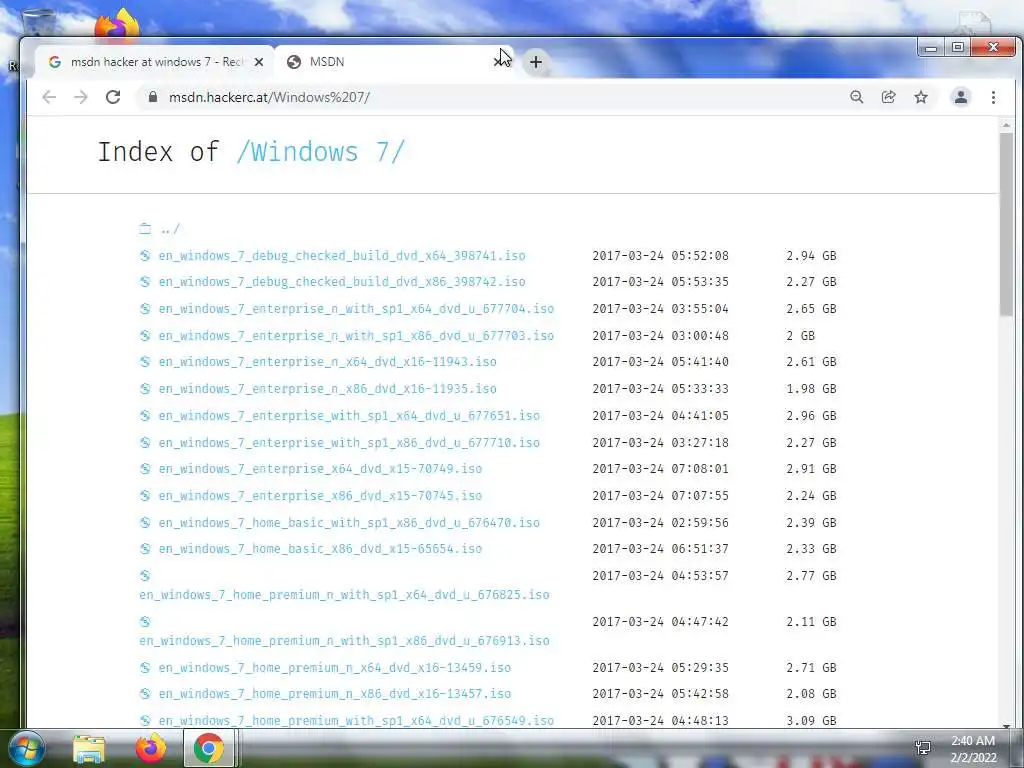
Task: Open en_windows_7_home_premium_with_sp1_x64_dvd_u_676549.iso
Action: pos(356,721)
